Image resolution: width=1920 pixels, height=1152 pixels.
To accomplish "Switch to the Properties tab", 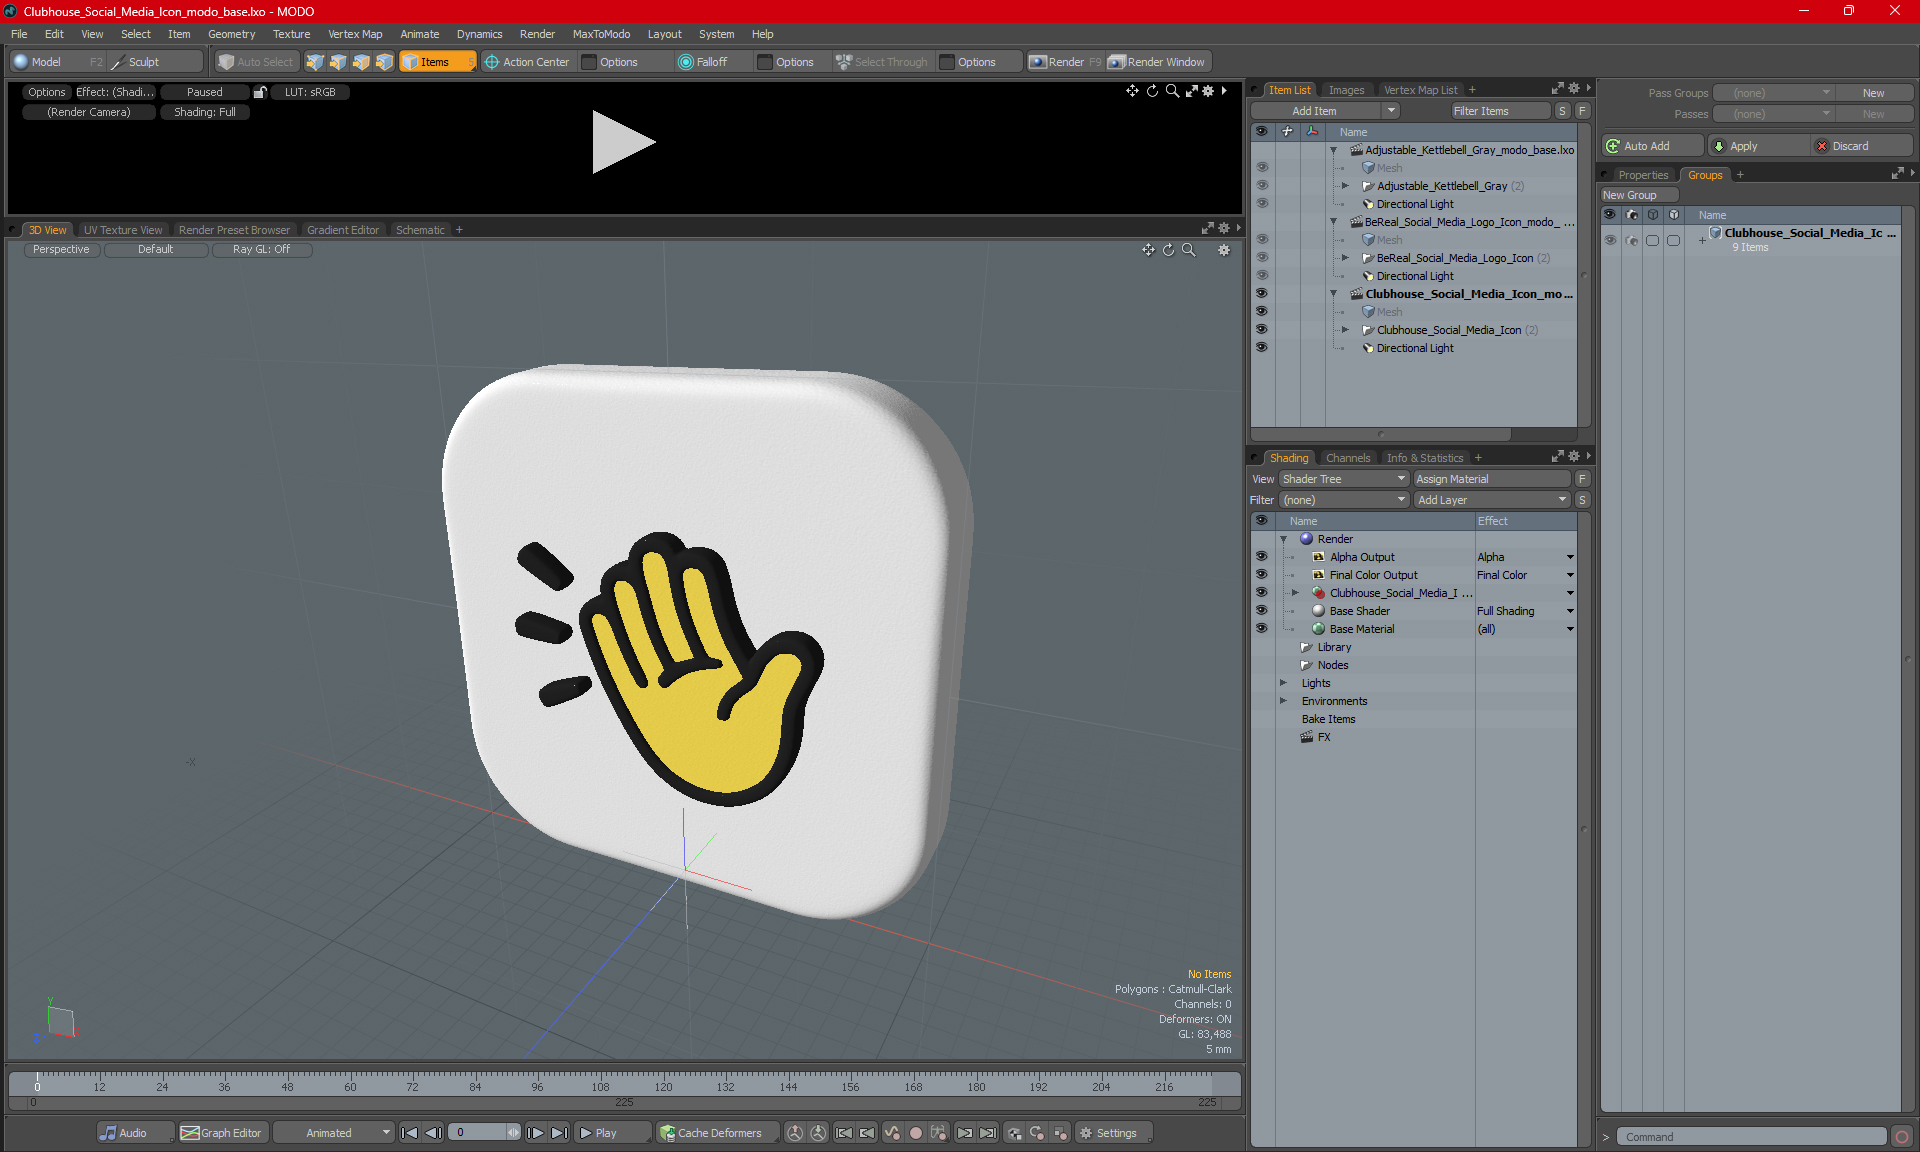I will [1643, 175].
